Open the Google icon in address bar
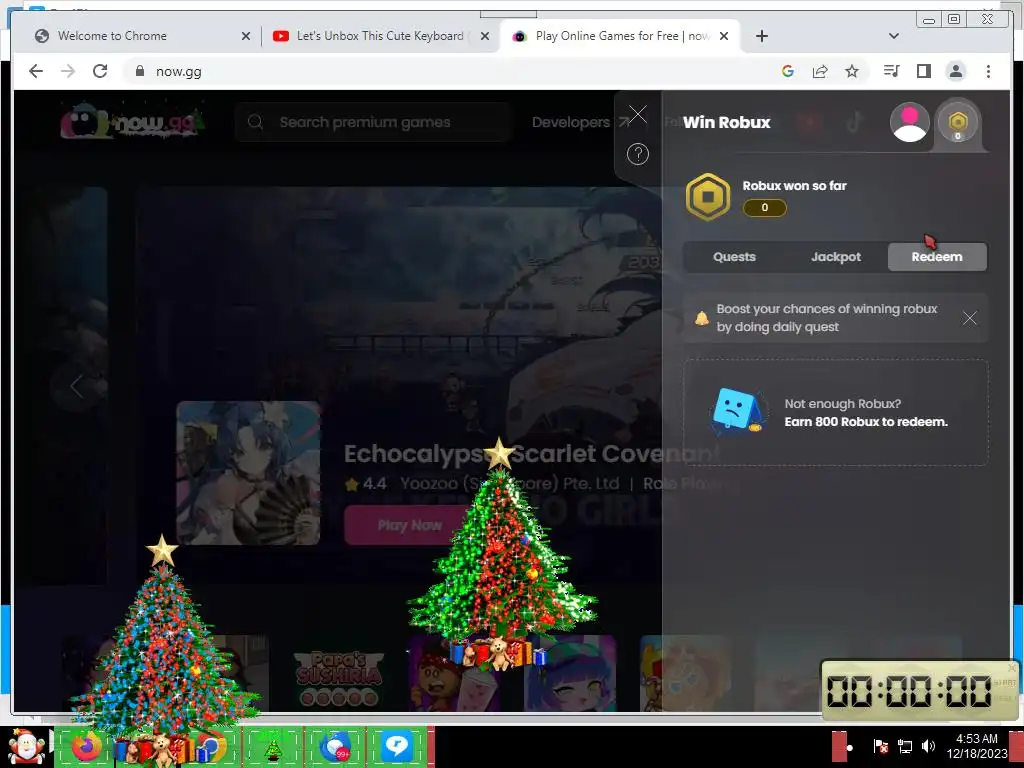 coord(788,71)
